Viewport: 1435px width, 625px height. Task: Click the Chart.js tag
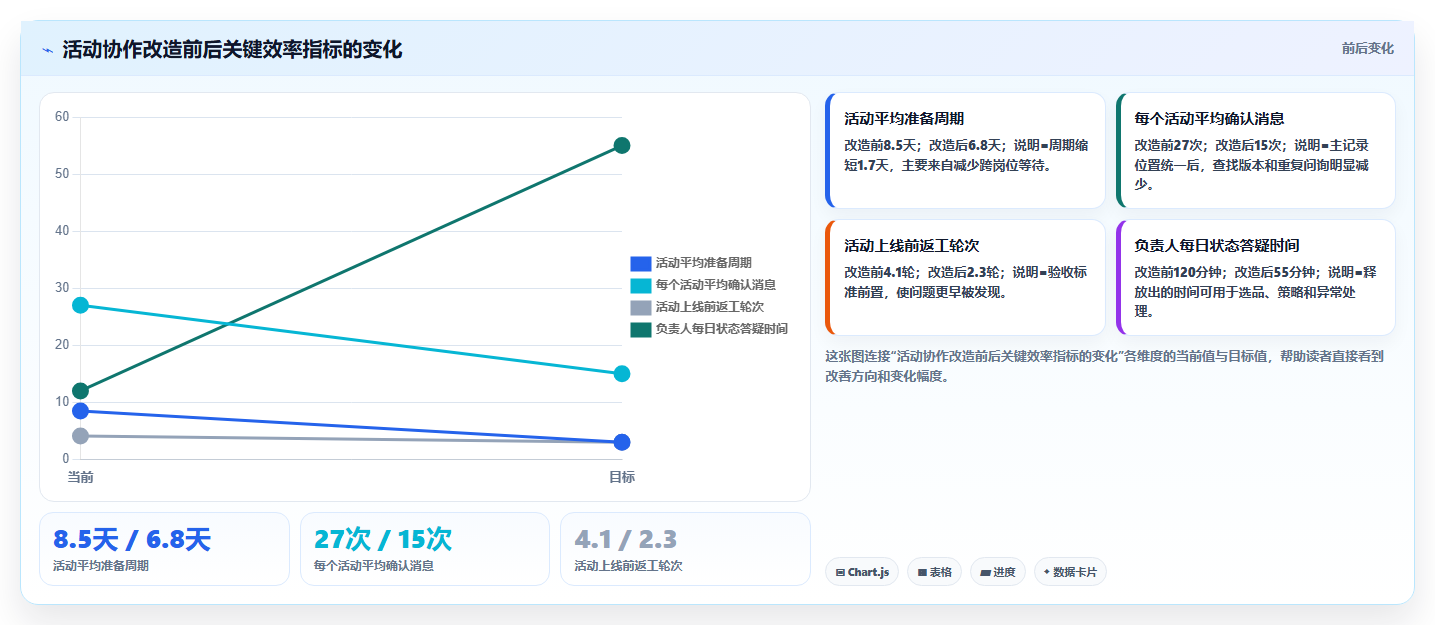tap(862, 572)
